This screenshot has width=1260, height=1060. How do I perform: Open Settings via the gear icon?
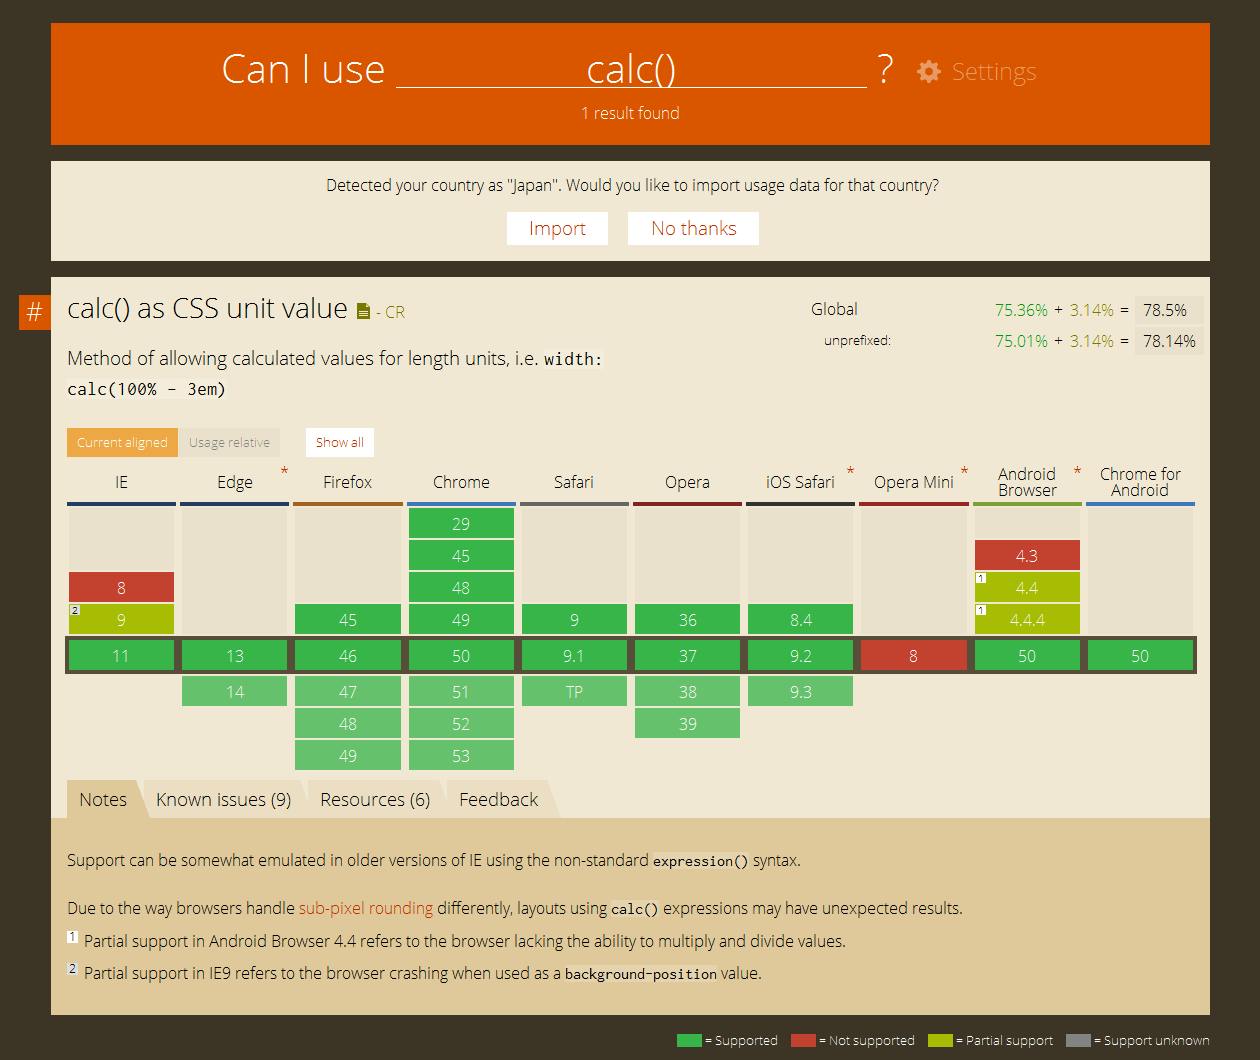tap(929, 72)
